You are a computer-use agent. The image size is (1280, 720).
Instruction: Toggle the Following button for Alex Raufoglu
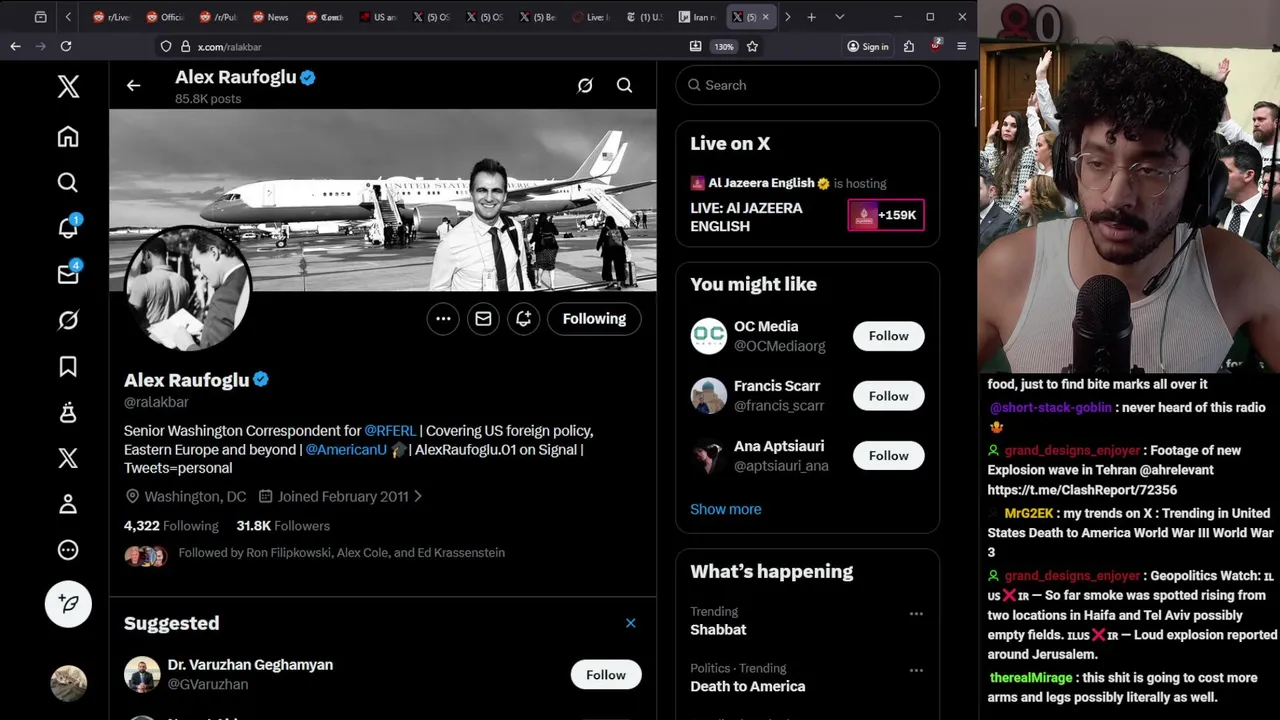click(x=594, y=319)
